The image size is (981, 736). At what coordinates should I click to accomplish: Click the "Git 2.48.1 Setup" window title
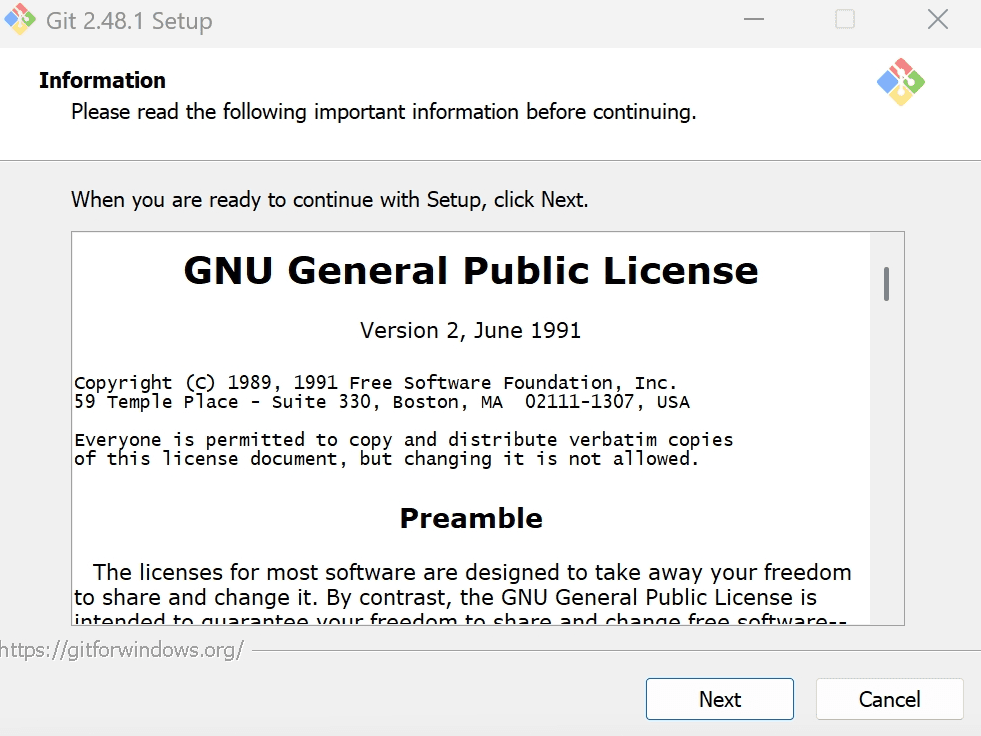[129, 21]
